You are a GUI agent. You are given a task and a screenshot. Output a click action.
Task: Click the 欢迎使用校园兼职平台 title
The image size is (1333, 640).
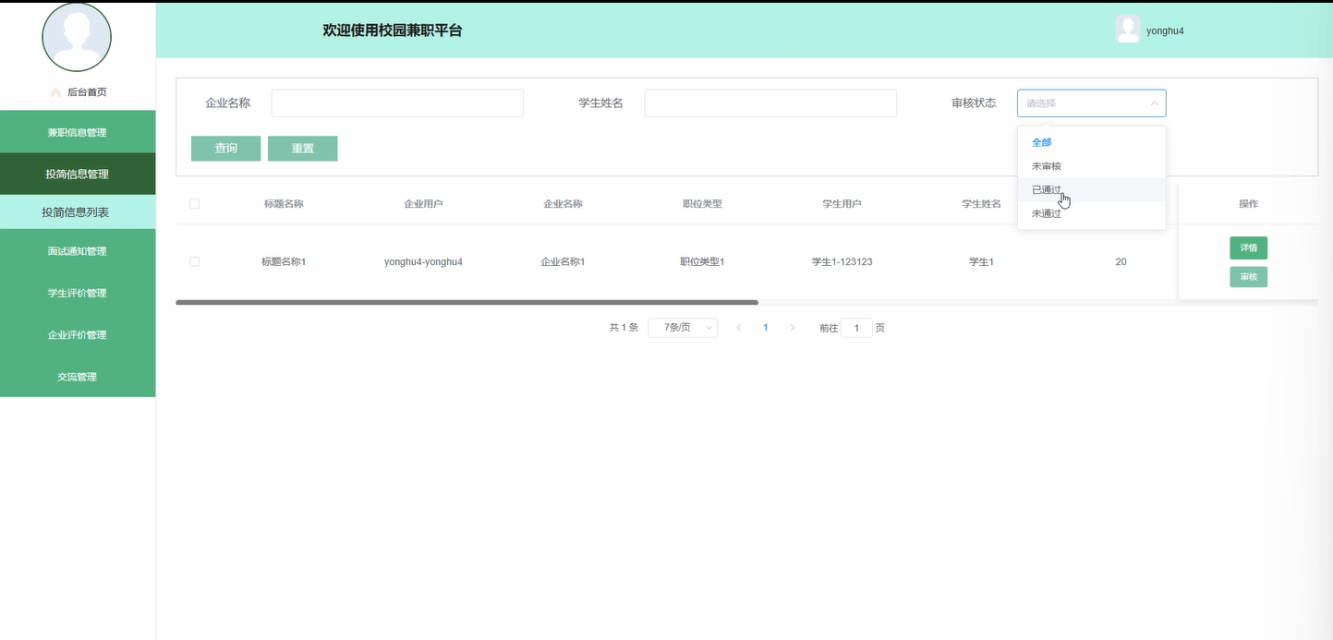click(392, 31)
